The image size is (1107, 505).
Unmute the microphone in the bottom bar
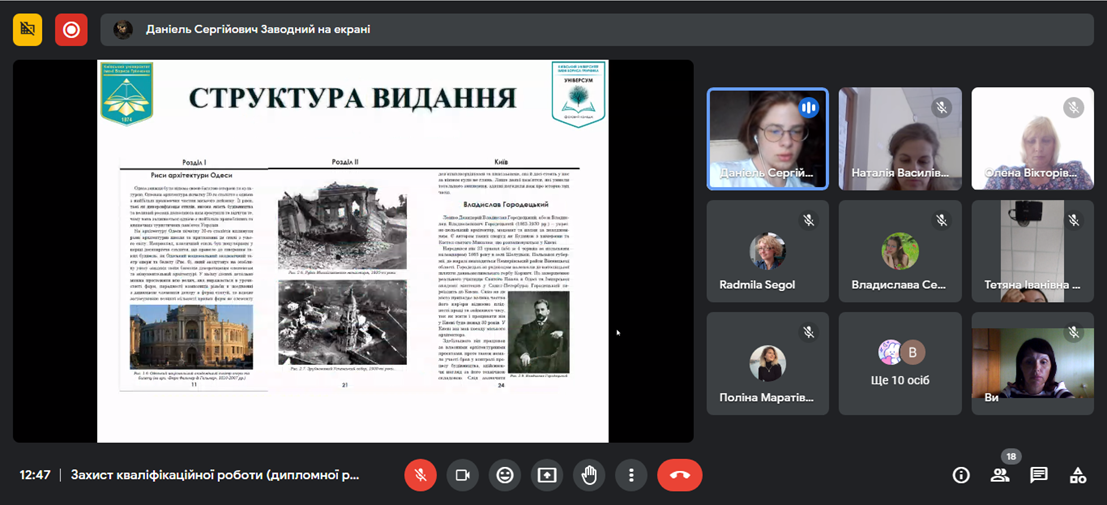point(420,475)
